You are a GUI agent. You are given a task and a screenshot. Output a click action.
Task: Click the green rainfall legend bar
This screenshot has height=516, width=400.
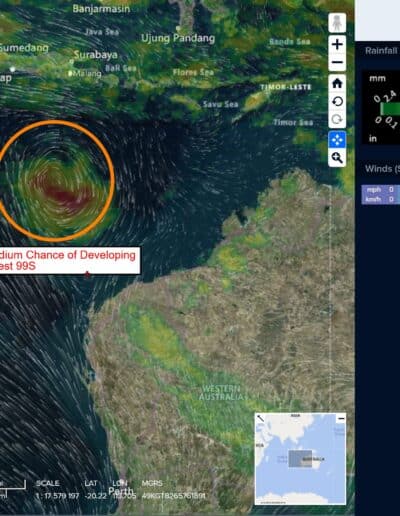click(x=390, y=109)
